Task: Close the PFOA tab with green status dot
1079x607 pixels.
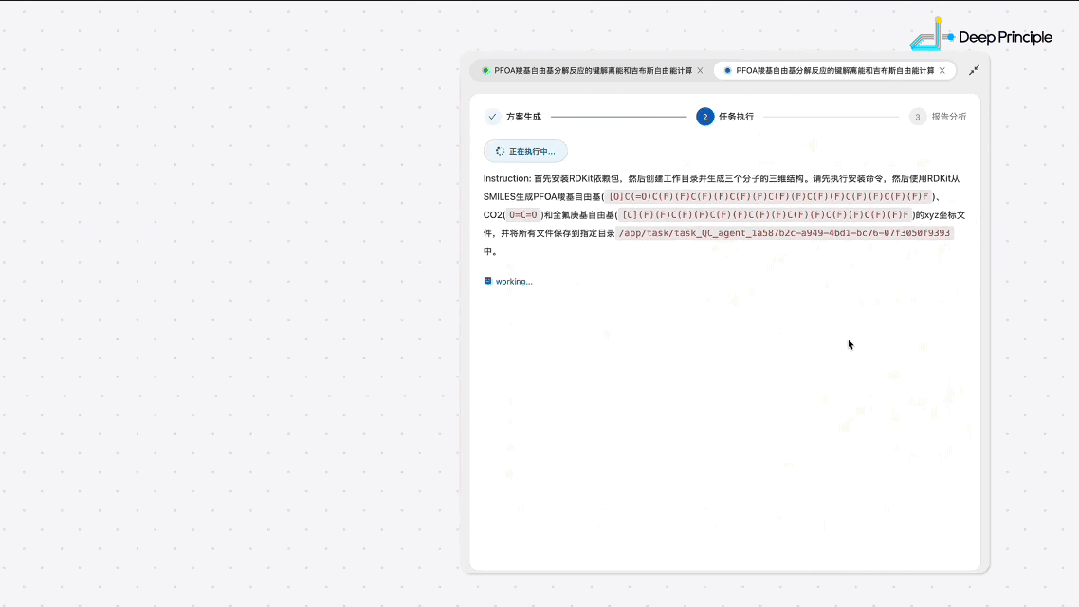Action: [701, 70]
